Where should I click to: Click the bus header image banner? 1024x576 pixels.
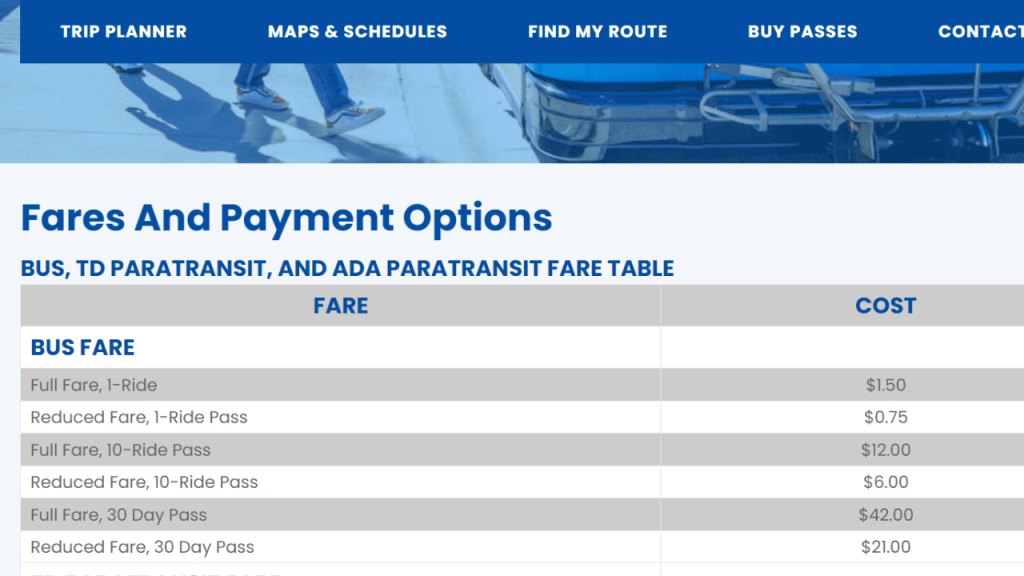click(x=512, y=110)
